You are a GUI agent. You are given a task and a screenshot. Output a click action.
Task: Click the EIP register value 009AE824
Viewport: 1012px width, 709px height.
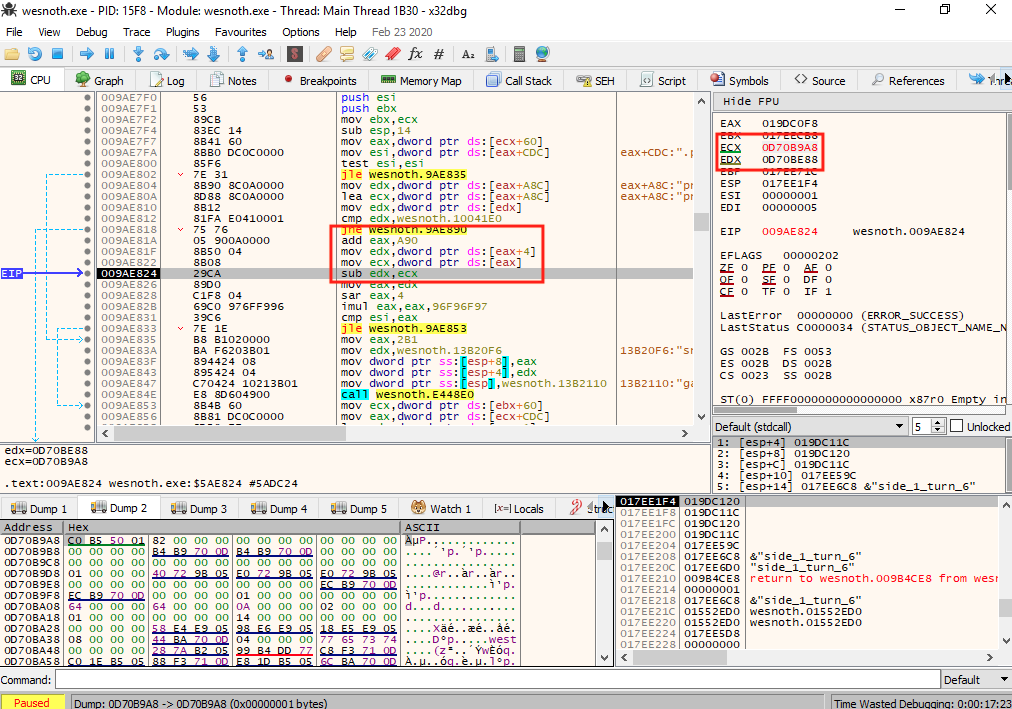[x=789, y=231]
